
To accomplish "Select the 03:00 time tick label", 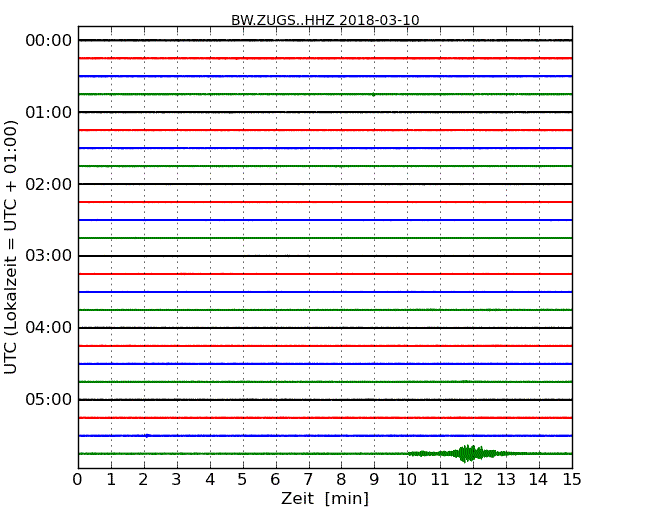I will pos(49,256).
